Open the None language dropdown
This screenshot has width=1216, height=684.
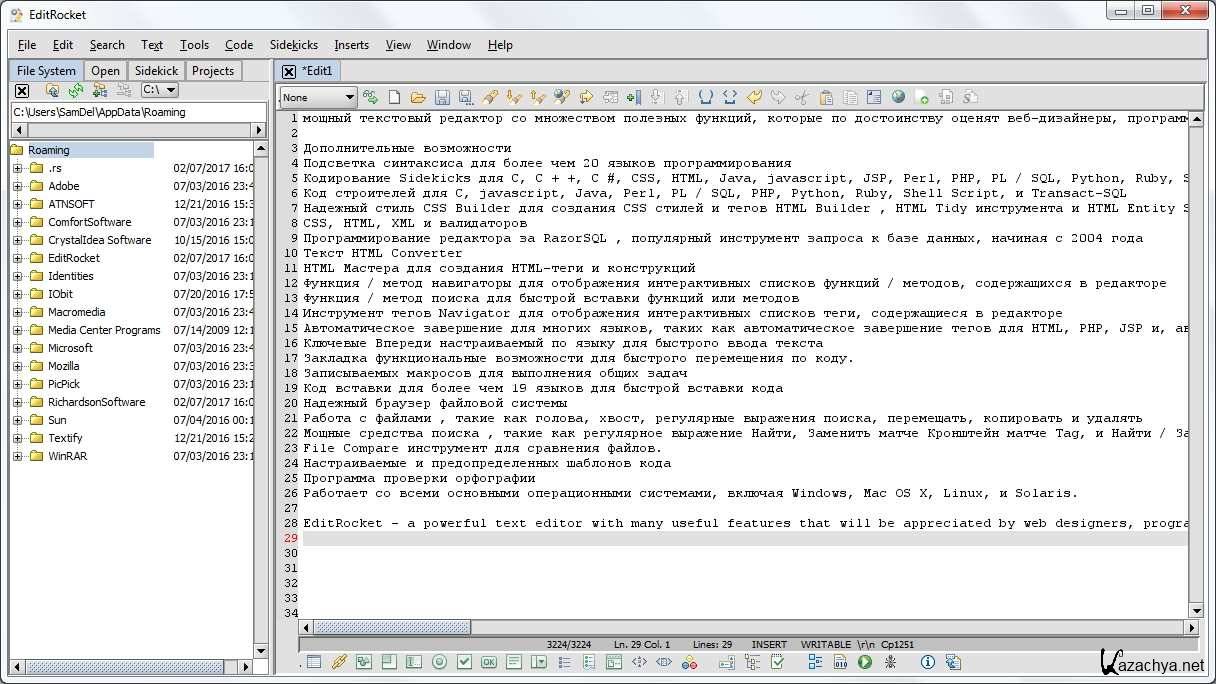pos(318,97)
